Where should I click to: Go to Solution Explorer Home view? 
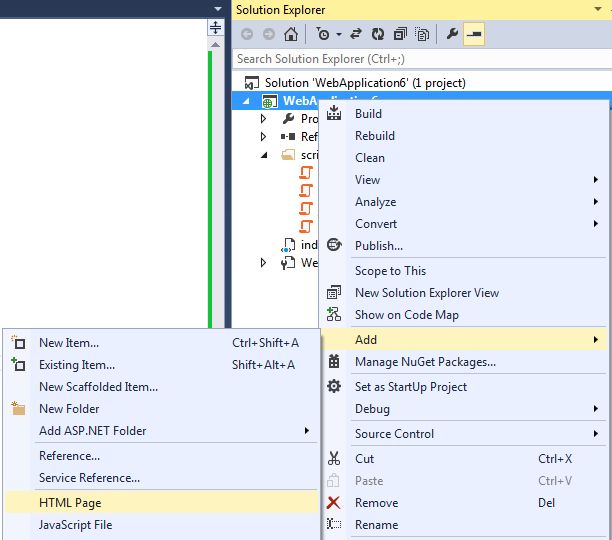[x=291, y=34]
